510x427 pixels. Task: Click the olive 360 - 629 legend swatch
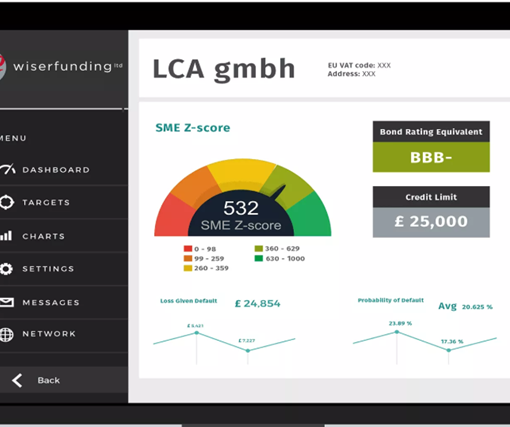pyautogui.click(x=259, y=248)
